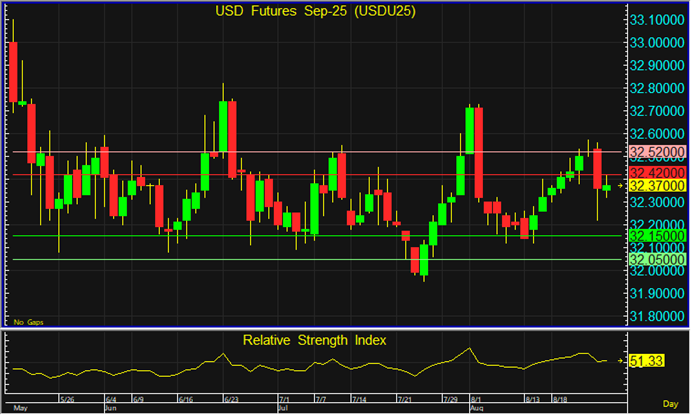Click the yellow arrow last-price marker

coord(620,186)
